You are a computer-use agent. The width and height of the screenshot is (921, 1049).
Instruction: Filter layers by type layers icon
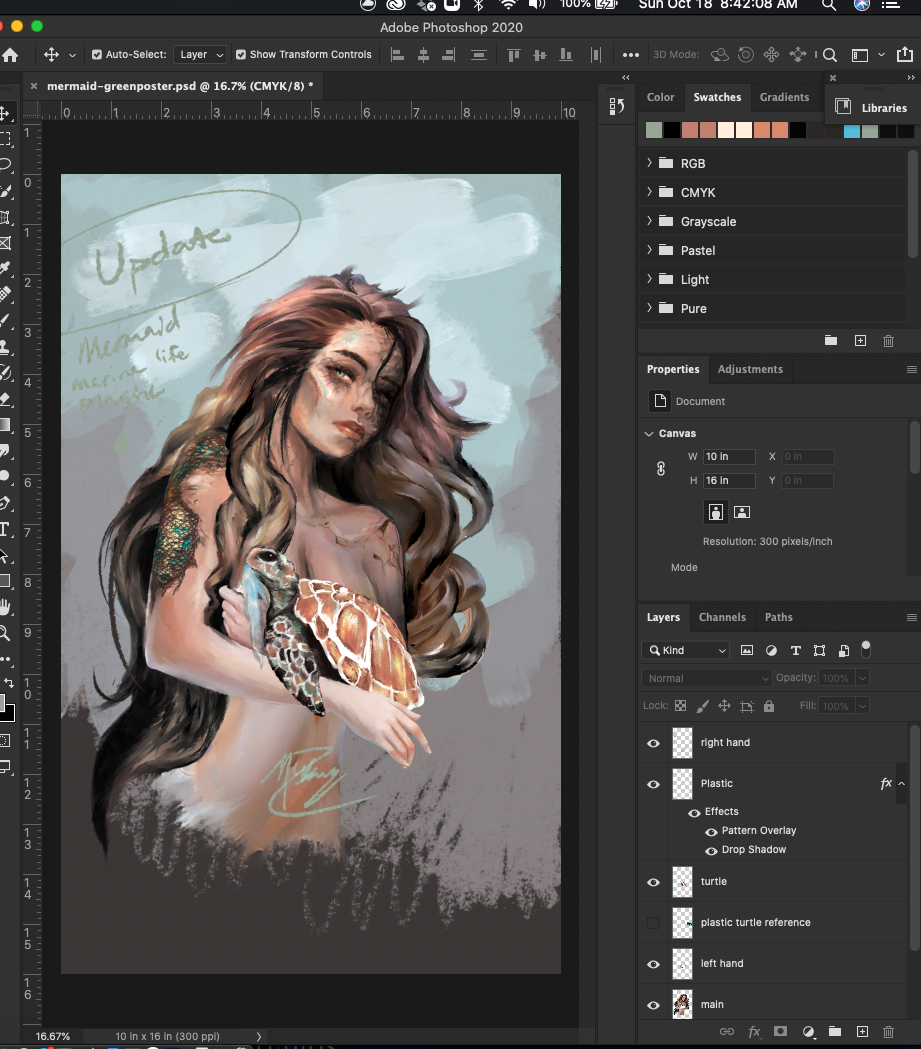(795, 650)
